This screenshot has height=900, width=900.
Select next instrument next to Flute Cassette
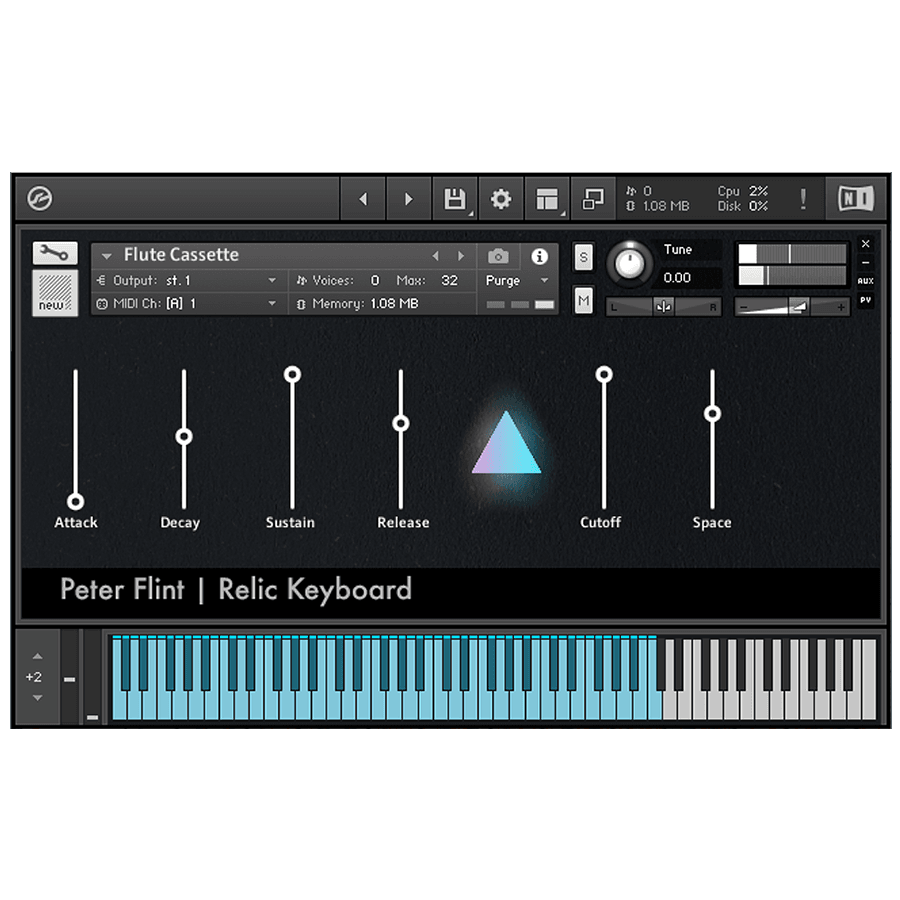[x=460, y=256]
